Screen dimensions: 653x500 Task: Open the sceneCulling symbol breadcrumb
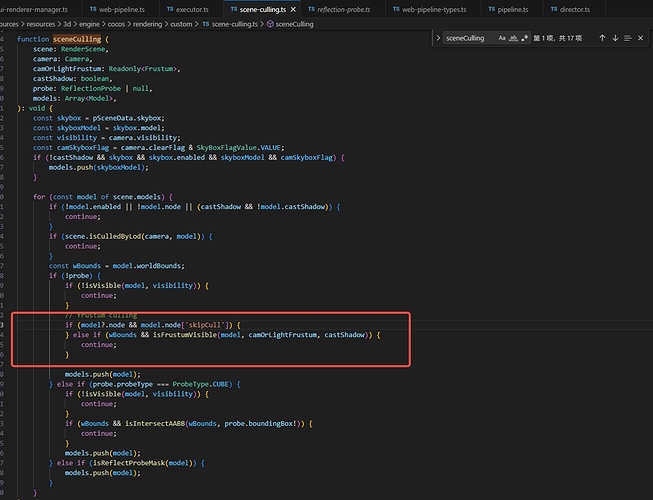tap(294, 24)
